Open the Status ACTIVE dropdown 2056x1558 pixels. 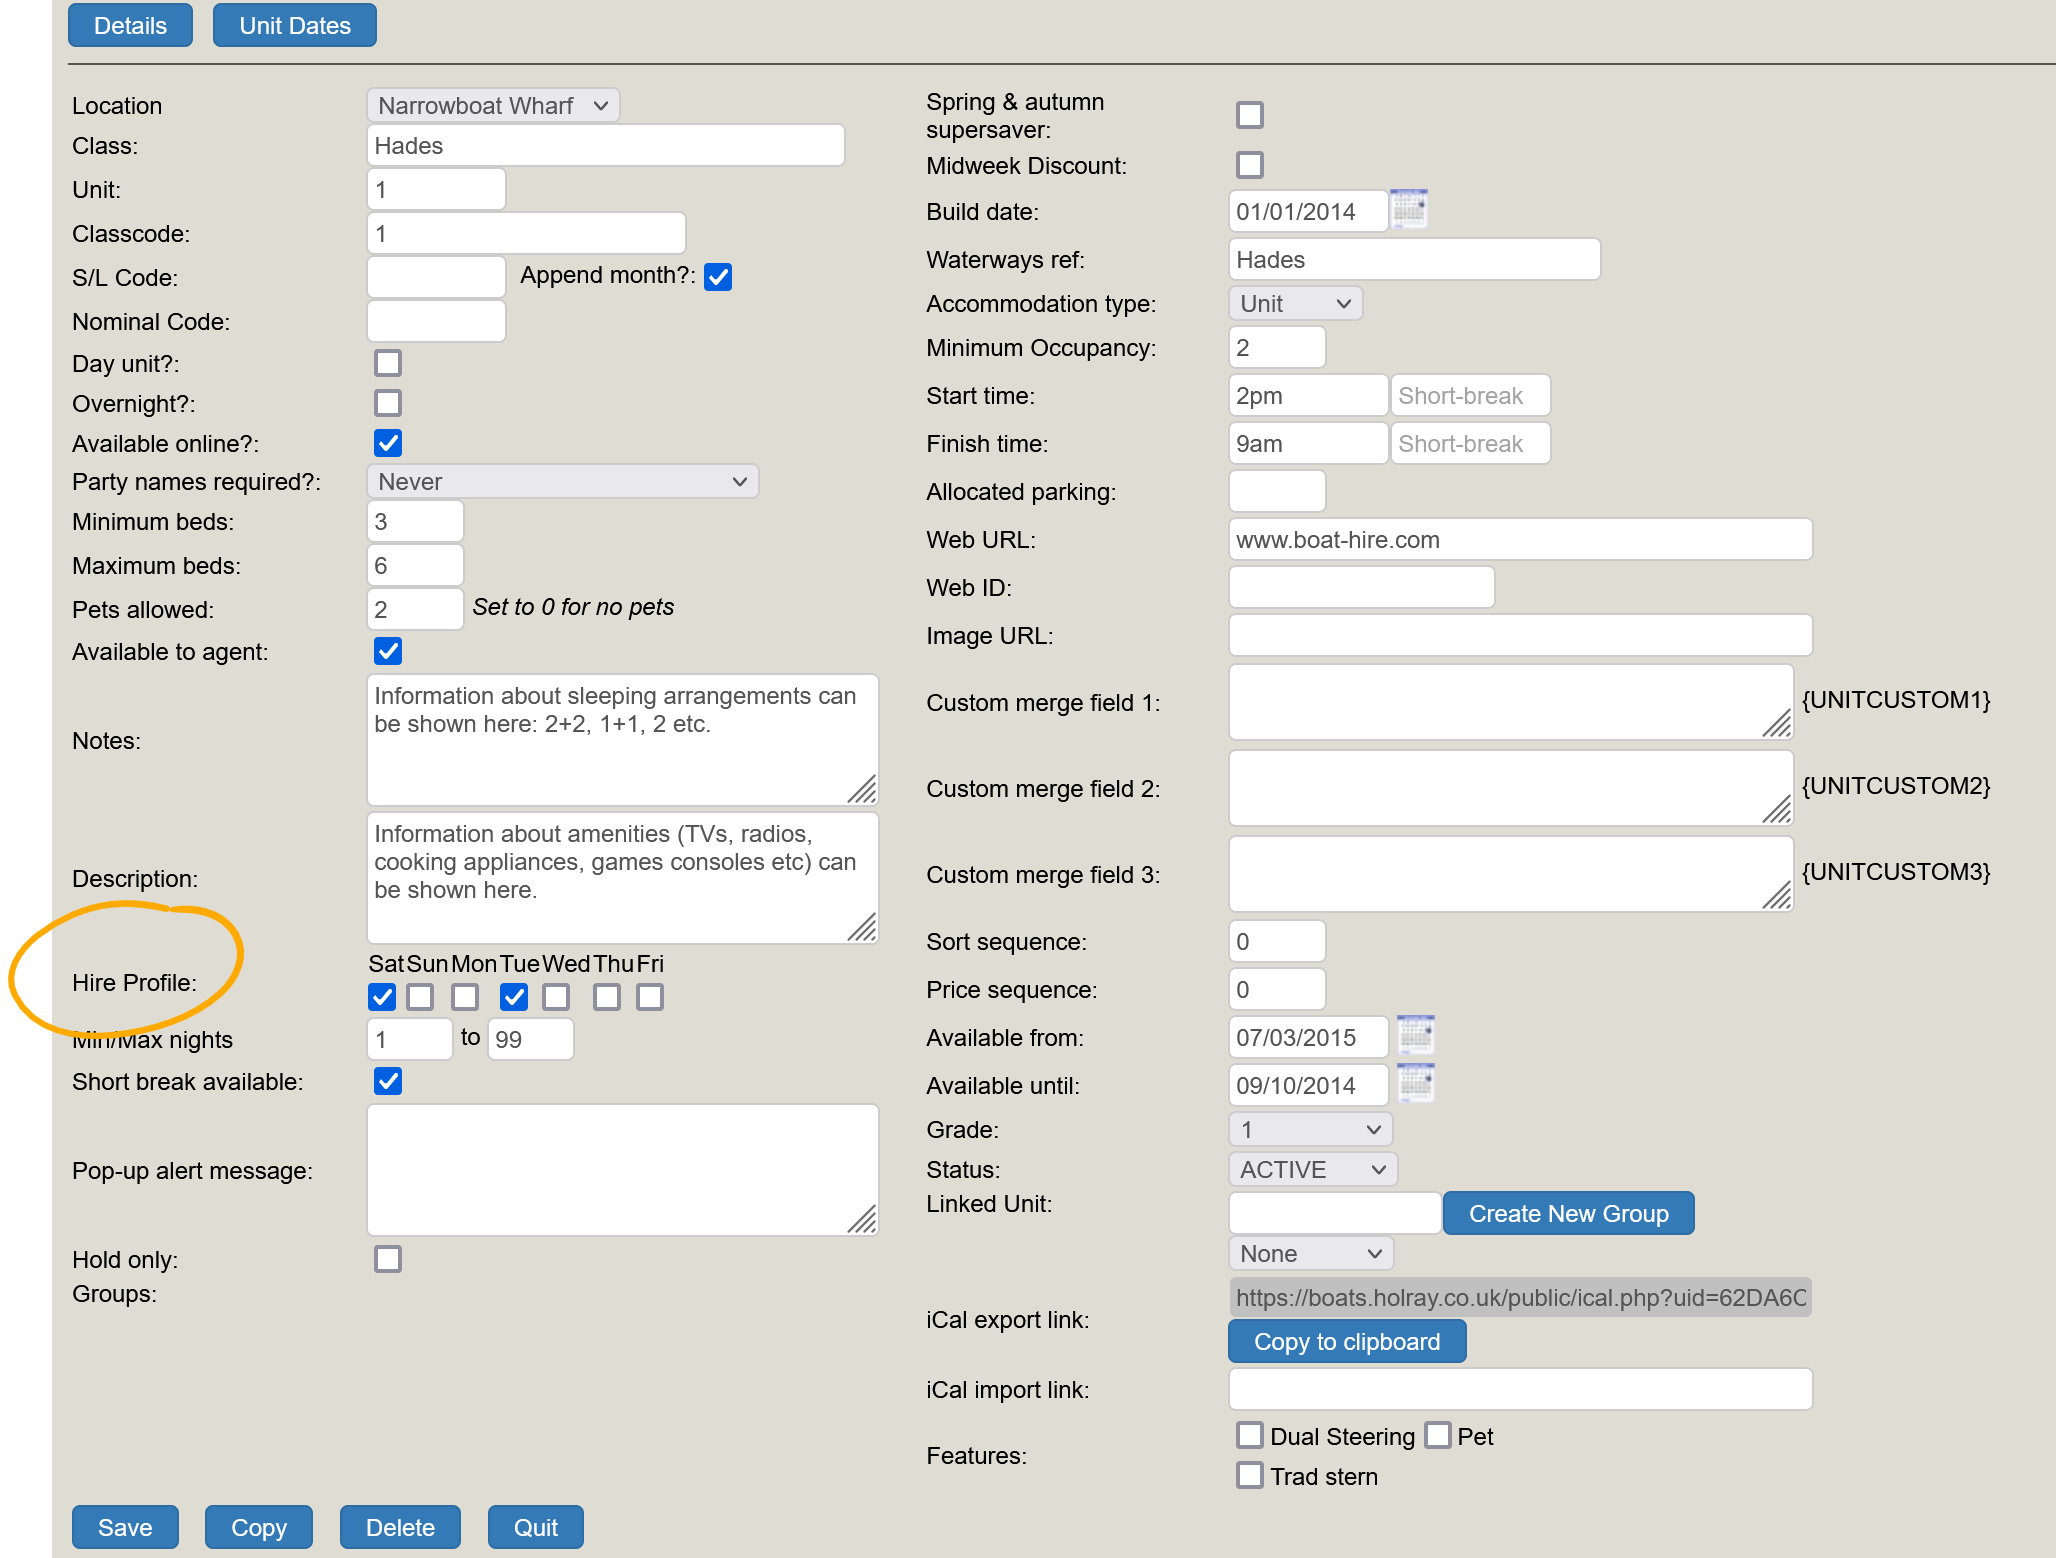click(1311, 1169)
